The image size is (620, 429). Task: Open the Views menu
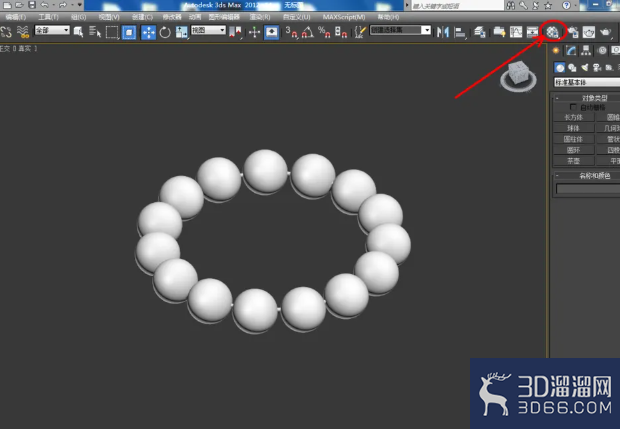point(109,17)
